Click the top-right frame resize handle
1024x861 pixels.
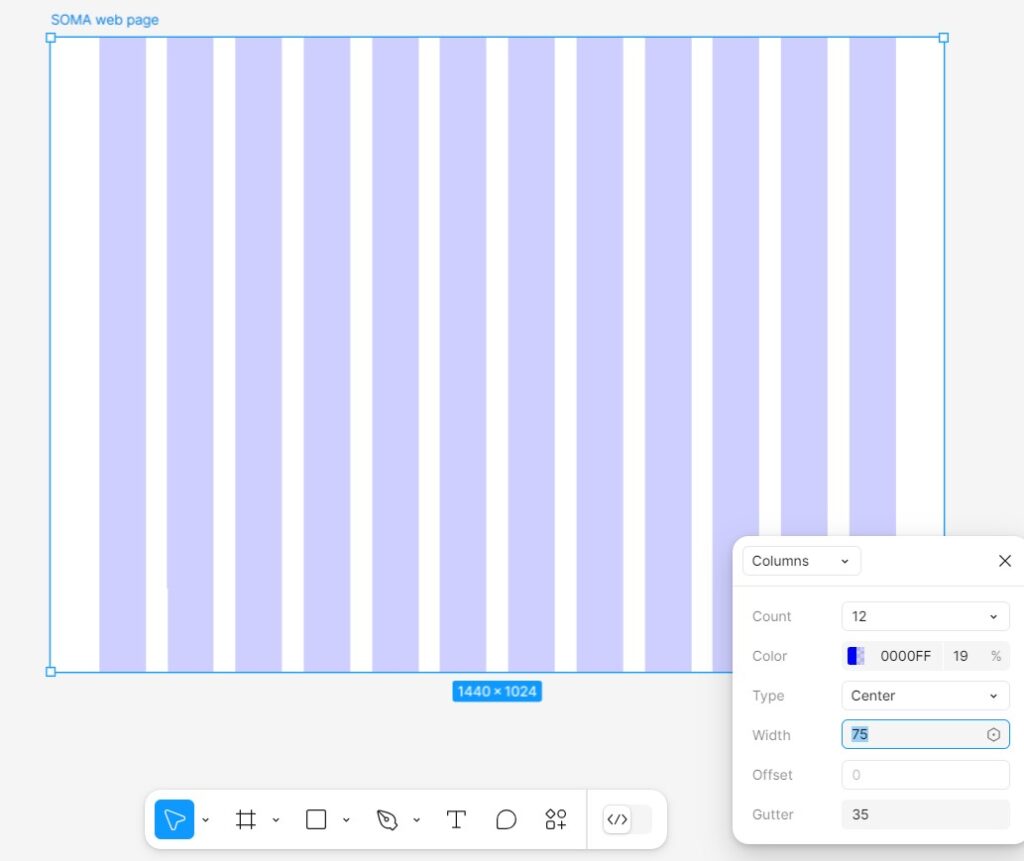click(944, 38)
